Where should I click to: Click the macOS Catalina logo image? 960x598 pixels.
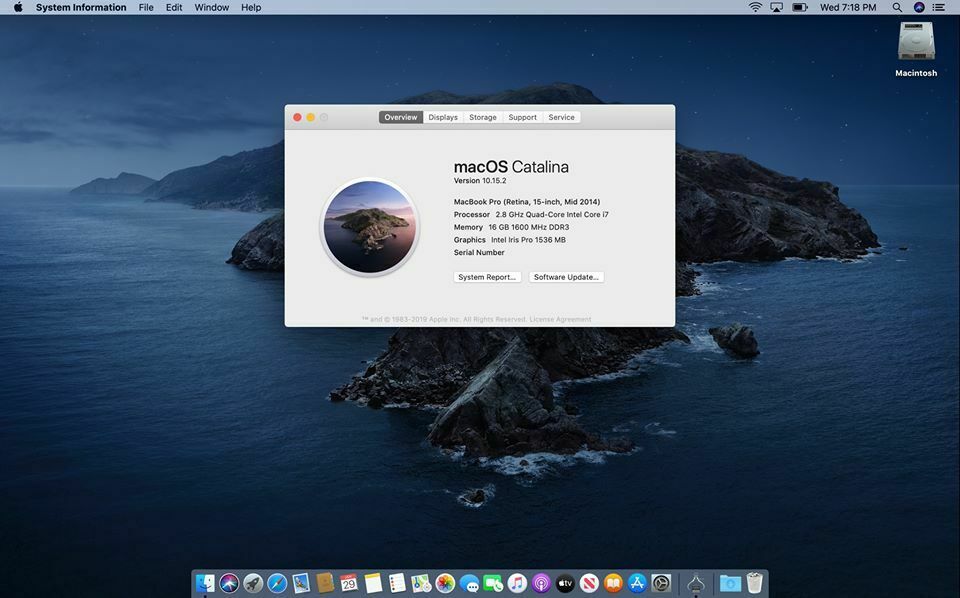[x=370, y=226]
